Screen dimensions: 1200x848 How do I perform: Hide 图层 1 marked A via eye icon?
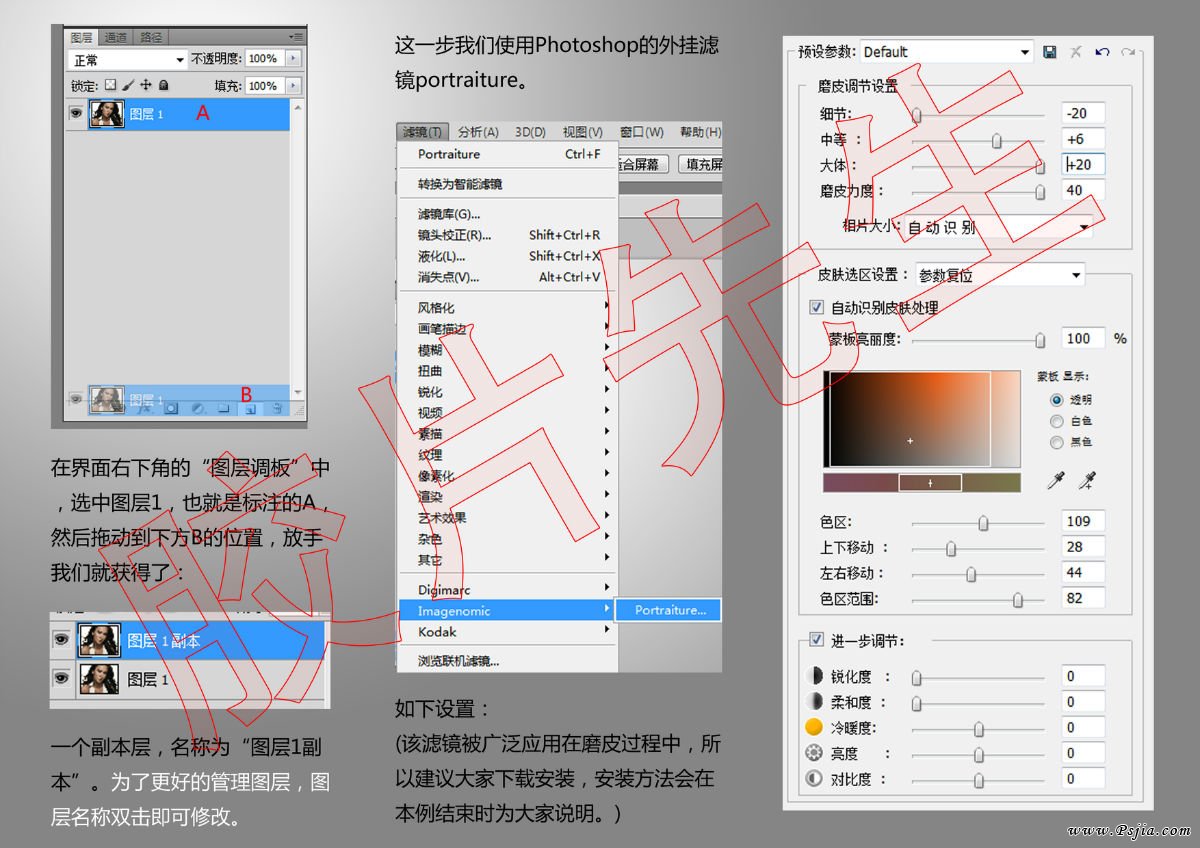tap(75, 115)
